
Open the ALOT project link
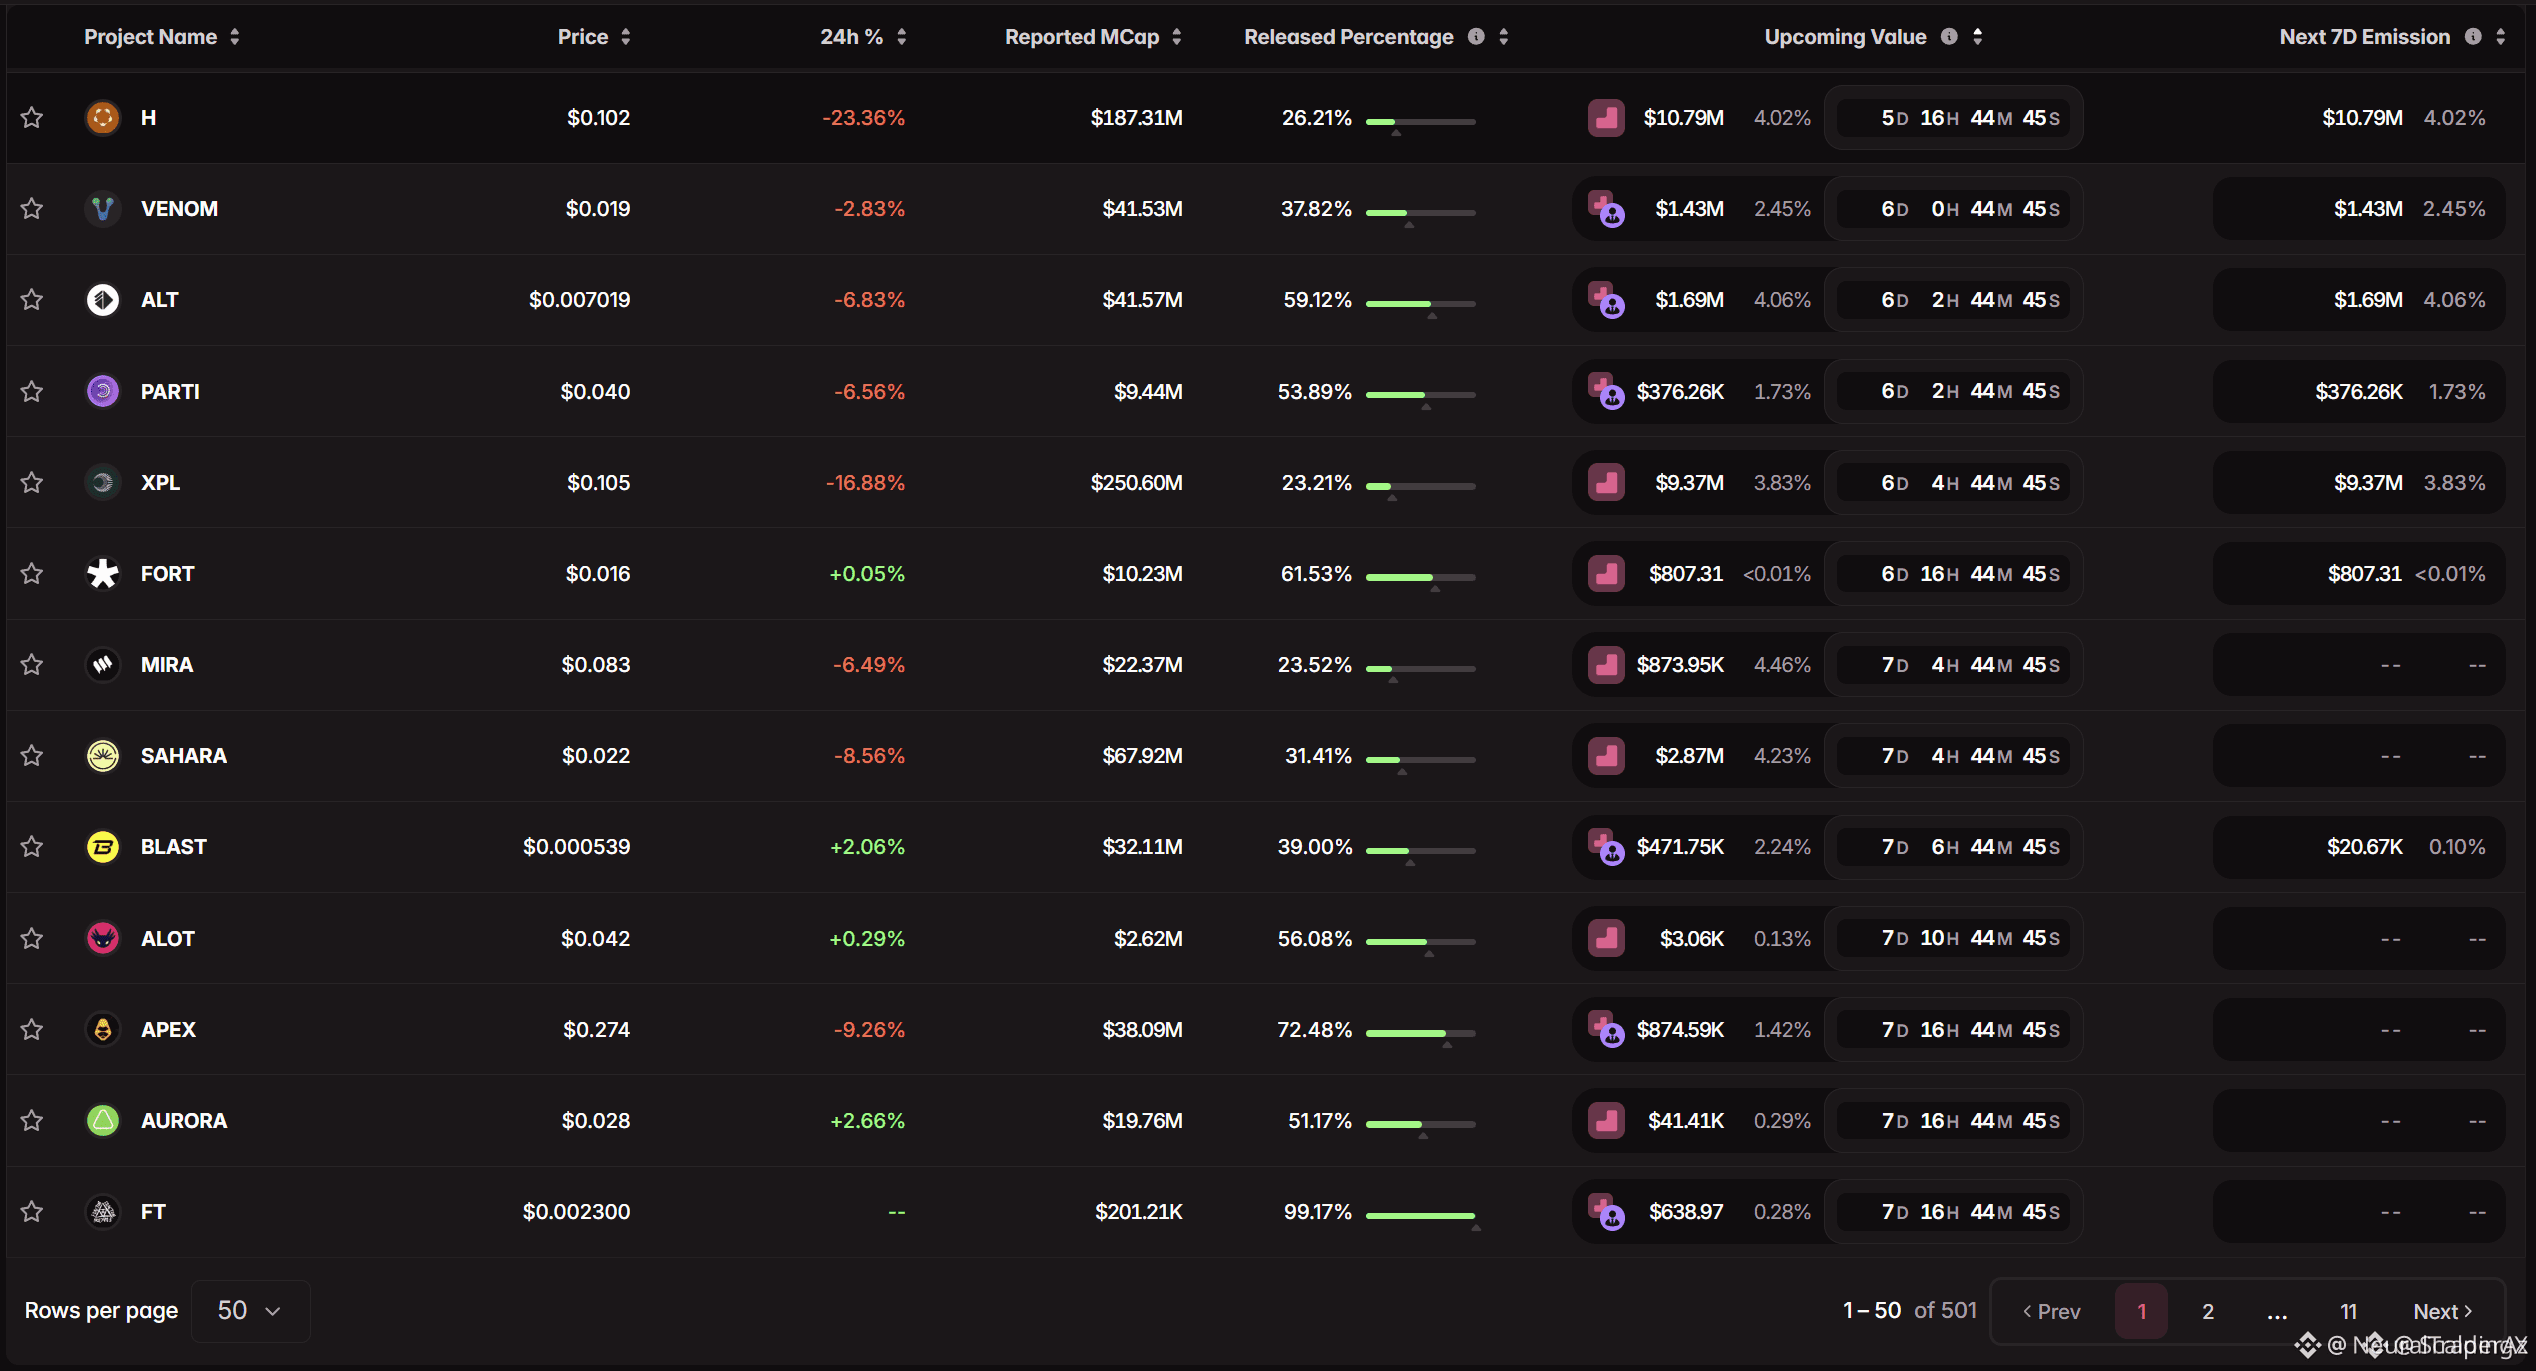click(x=168, y=939)
